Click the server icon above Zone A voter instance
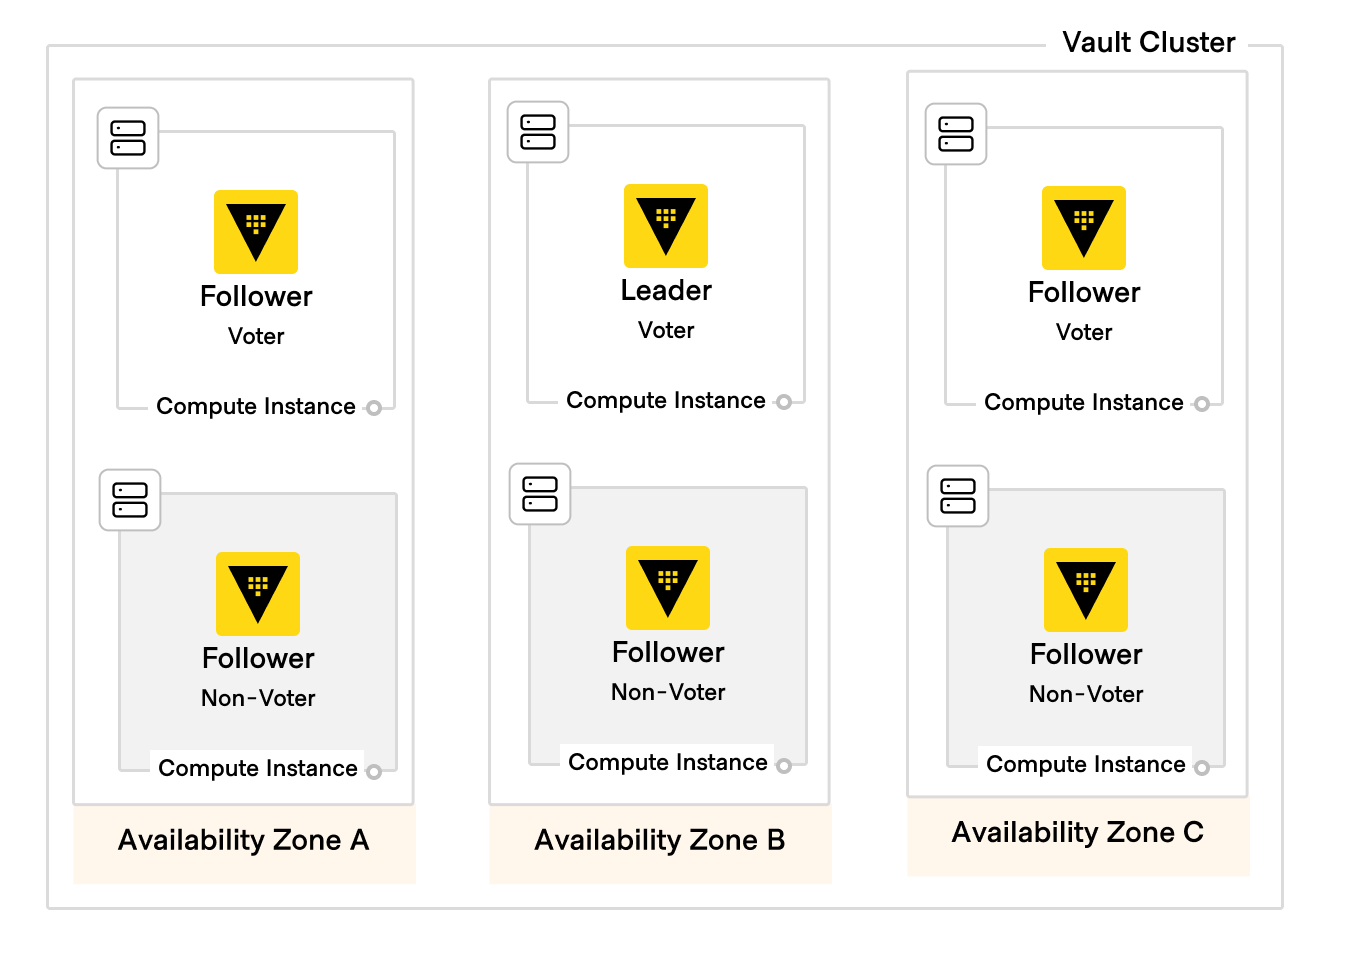The width and height of the screenshot is (1356, 960). tap(128, 138)
